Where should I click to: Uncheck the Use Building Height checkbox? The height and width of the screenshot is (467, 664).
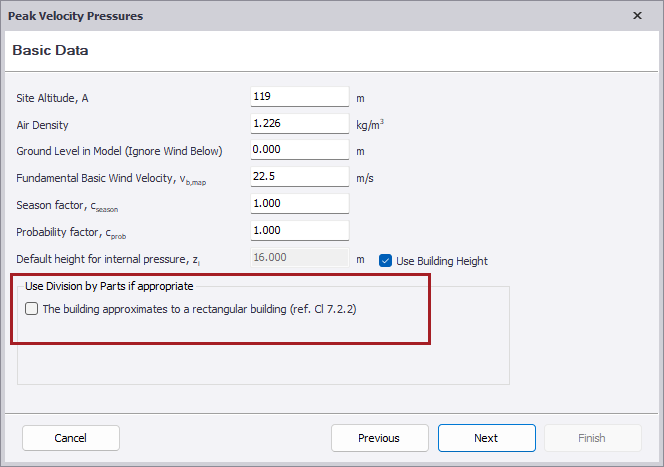(386, 261)
